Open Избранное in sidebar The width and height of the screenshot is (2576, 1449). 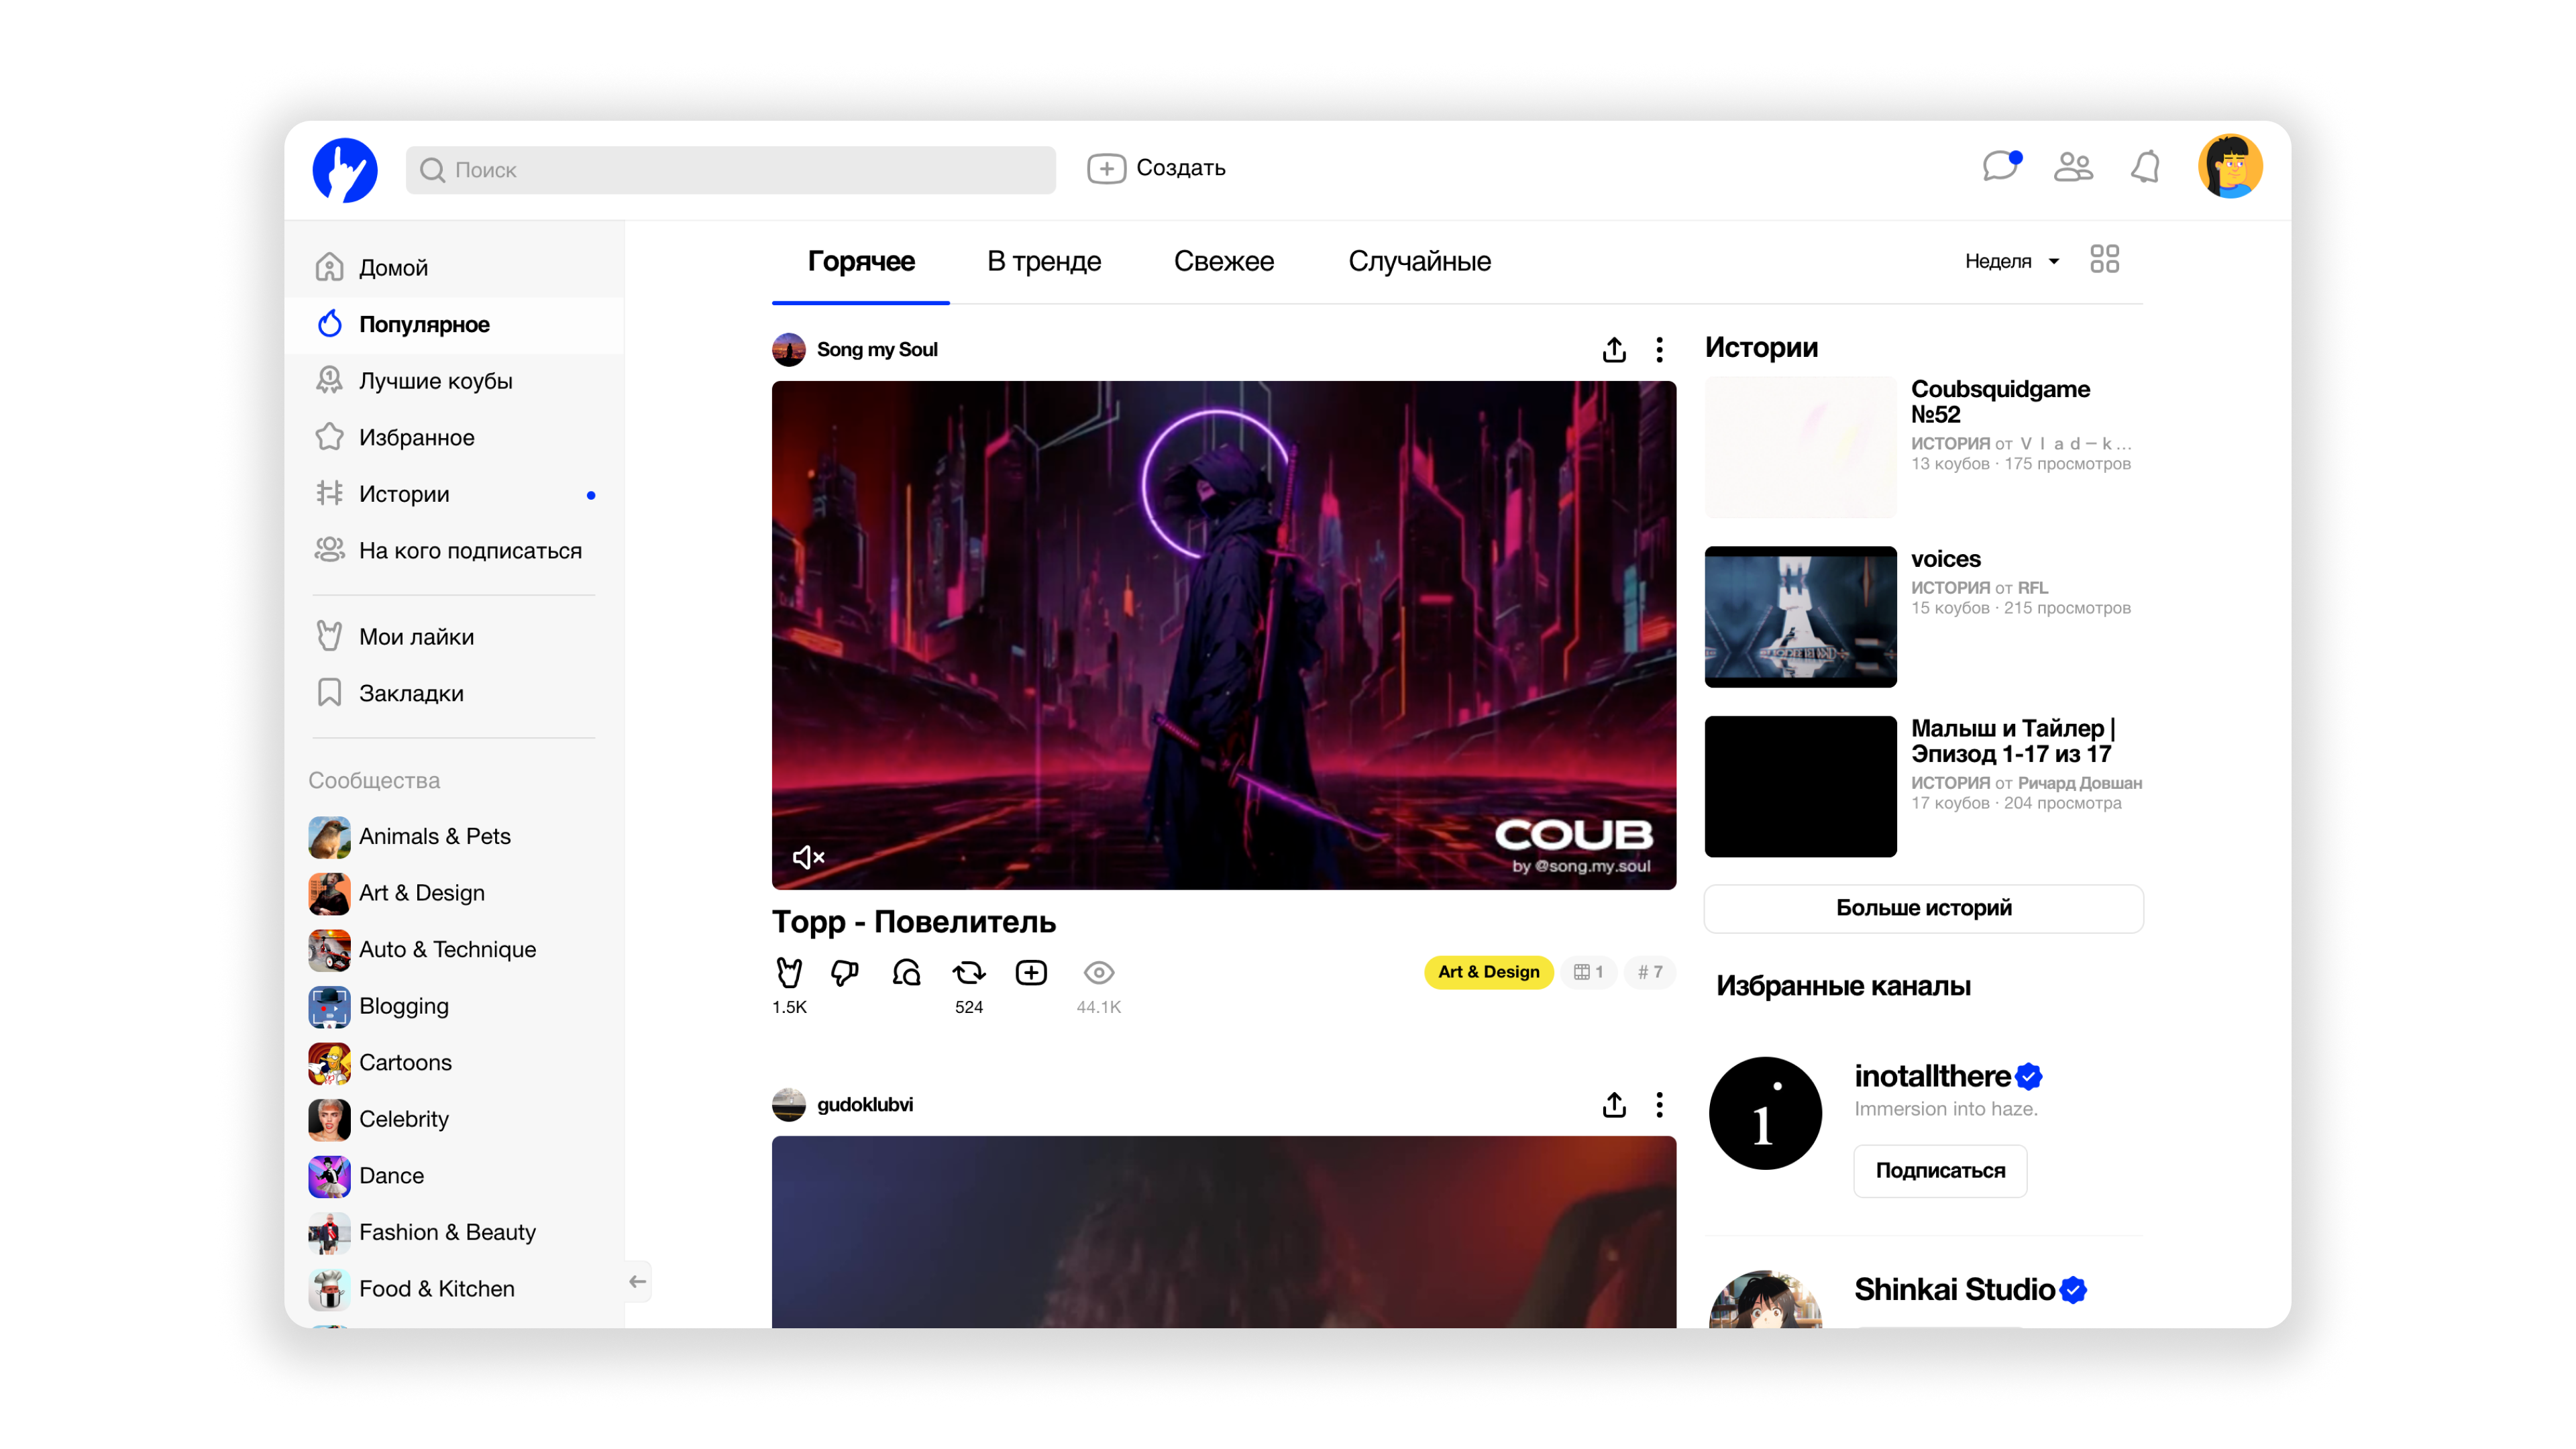click(454, 437)
